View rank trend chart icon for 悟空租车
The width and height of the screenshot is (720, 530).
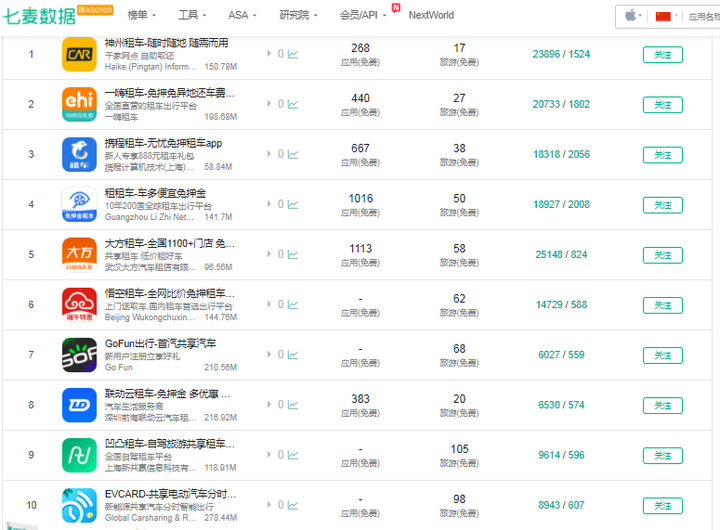[293, 304]
